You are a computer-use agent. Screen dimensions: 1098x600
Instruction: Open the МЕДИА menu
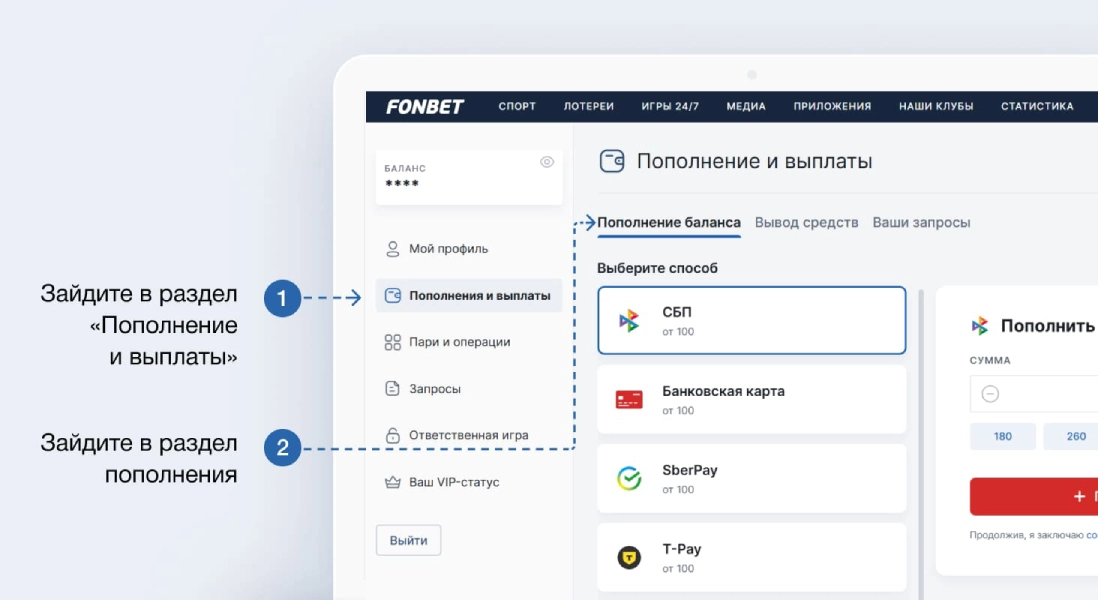(746, 106)
